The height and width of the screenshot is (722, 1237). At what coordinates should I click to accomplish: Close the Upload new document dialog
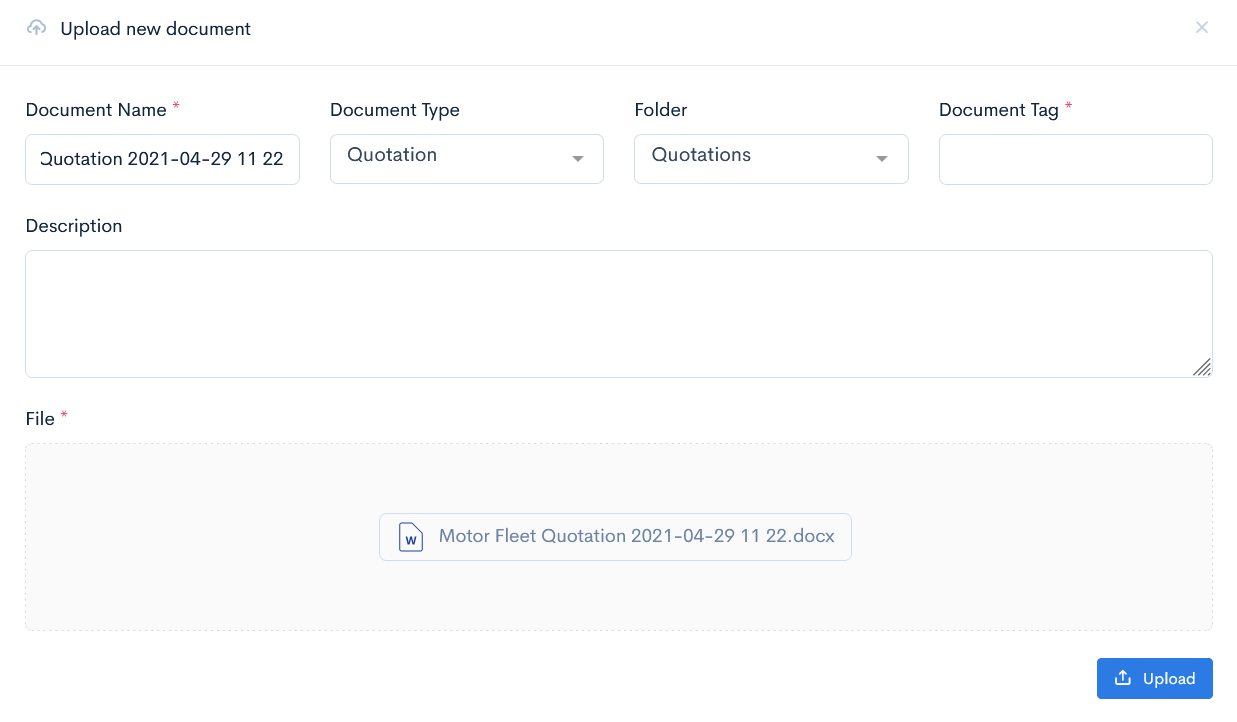click(1202, 28)
